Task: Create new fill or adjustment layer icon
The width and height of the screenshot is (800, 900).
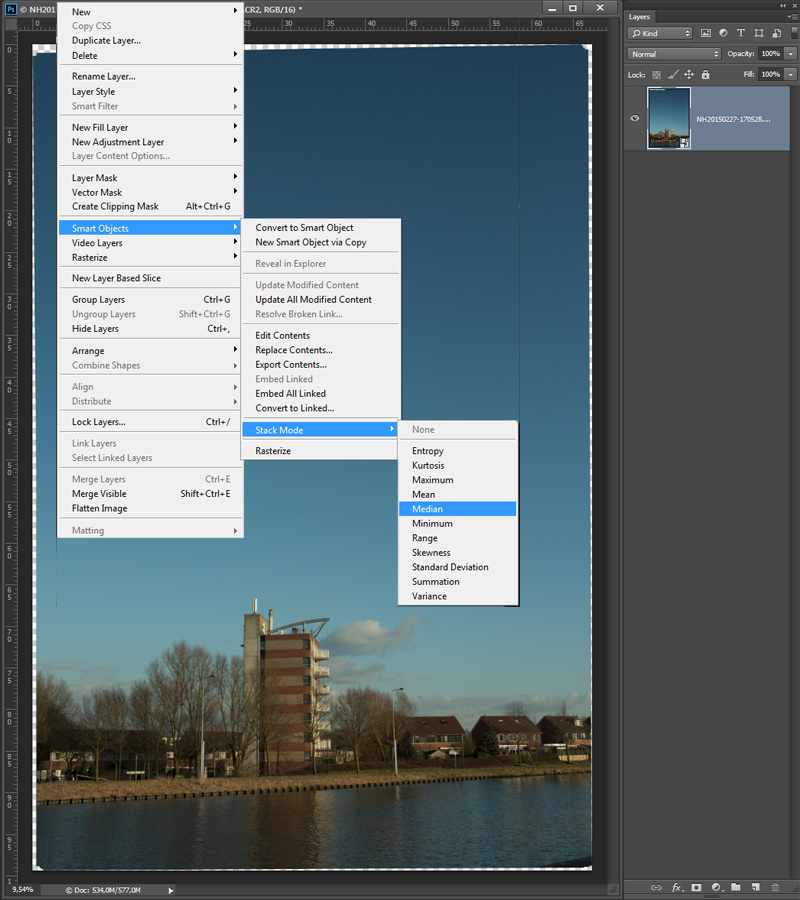Action: tap(716, 887)
